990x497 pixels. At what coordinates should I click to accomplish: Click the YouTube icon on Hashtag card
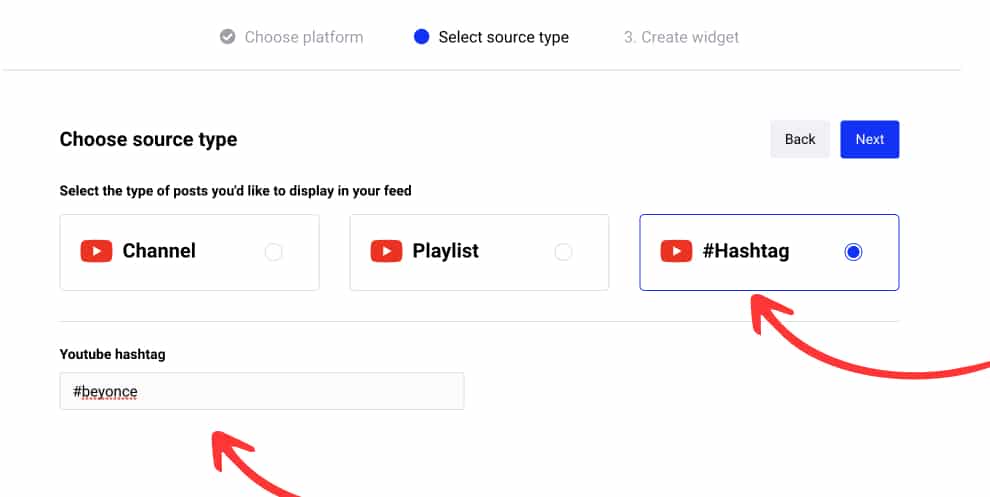(676, 251)
